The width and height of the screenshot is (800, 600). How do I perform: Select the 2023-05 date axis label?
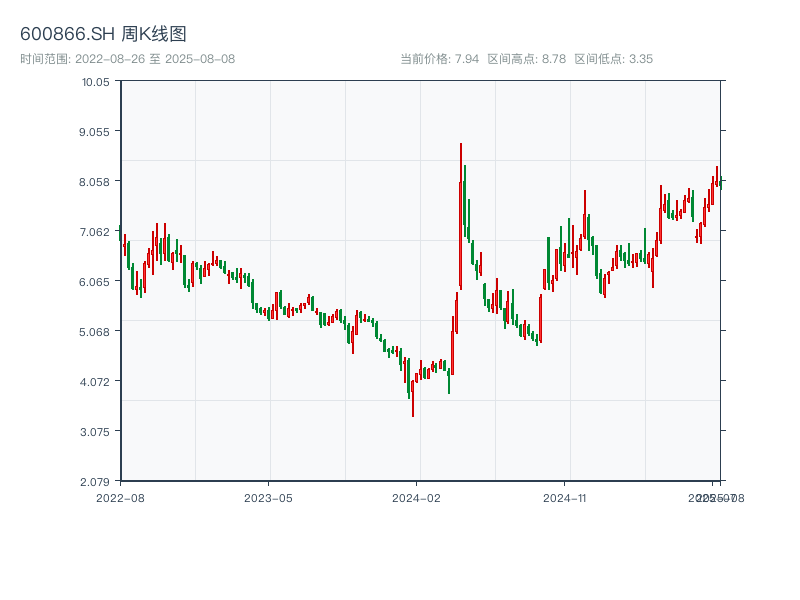pos(268,497)
